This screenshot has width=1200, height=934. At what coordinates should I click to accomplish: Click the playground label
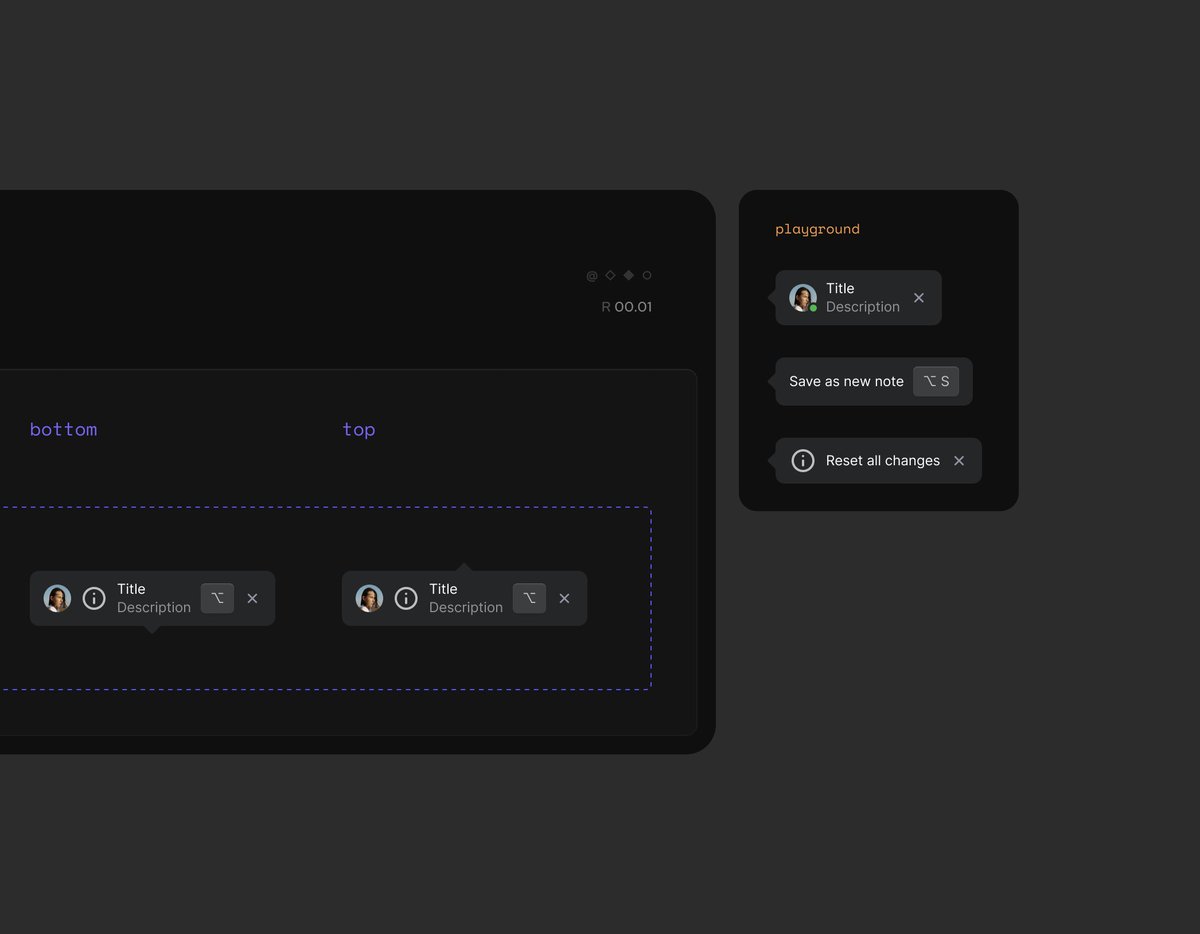tap(817, 229)
